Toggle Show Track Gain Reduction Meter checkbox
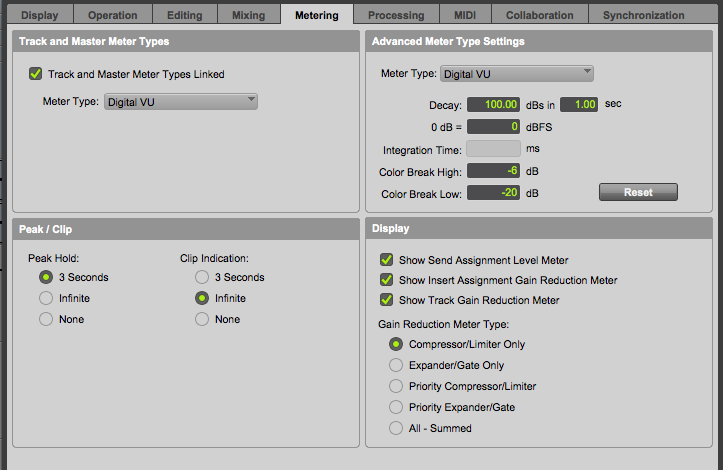 (386, 300)
